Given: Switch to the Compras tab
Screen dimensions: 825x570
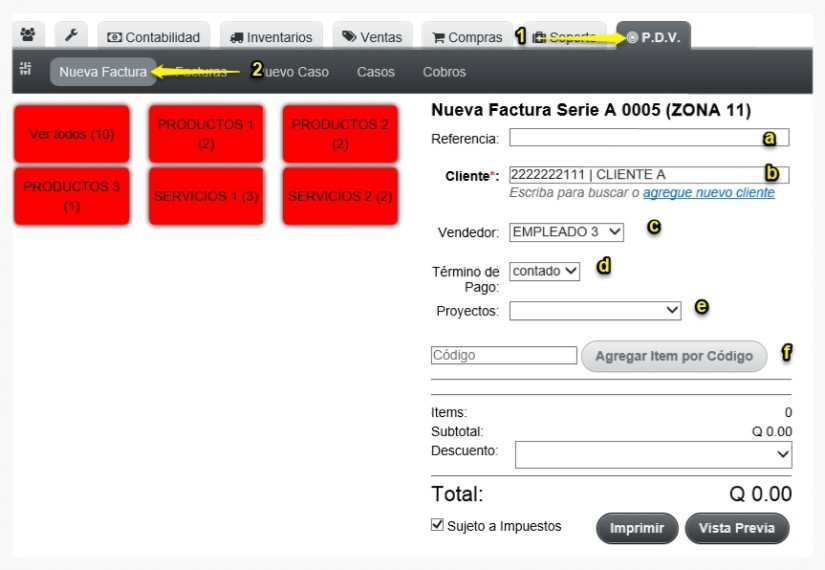Looking at the screenshot, I should coord(467,36).
